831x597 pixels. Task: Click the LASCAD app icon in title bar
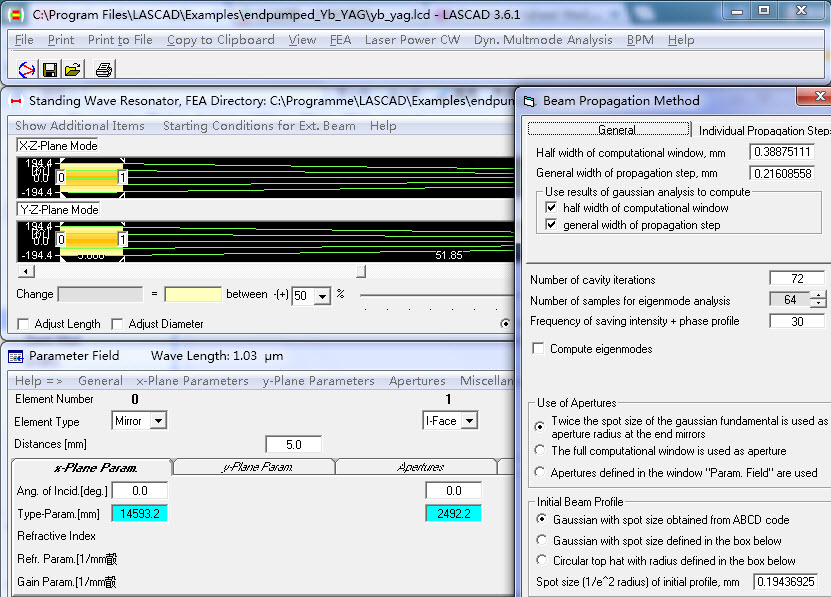pyautogui.click(x=16, y=15)
